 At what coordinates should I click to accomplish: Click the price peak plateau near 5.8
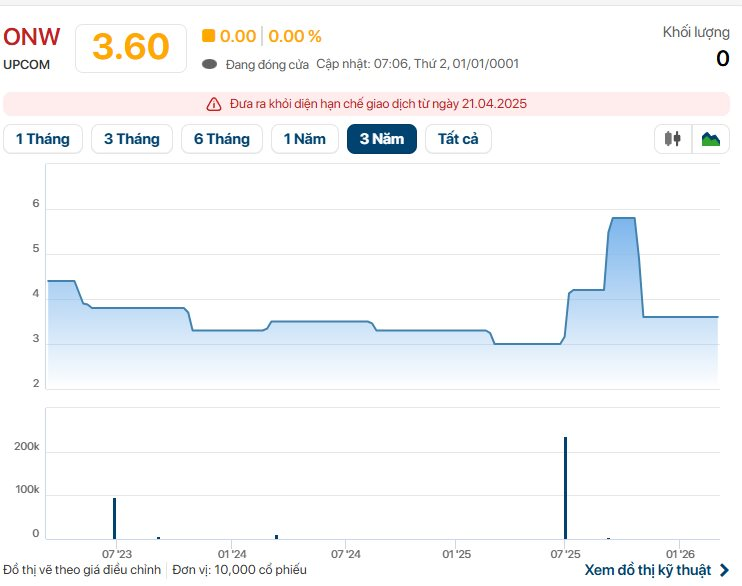coord(624,218)
